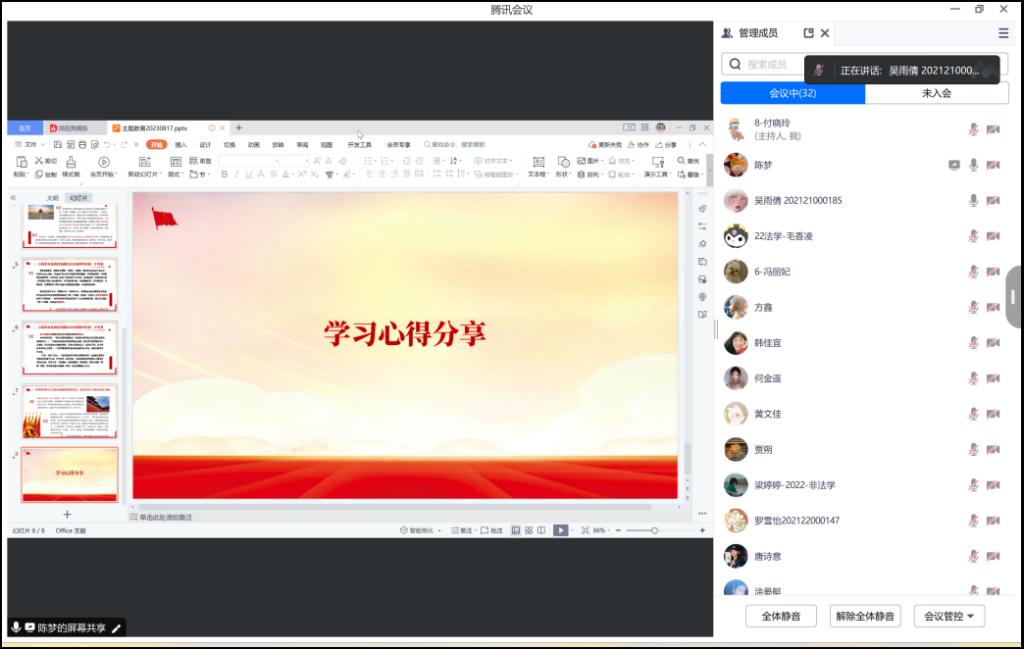Click the camera icon for 方鑫

(x=993, y=307)
